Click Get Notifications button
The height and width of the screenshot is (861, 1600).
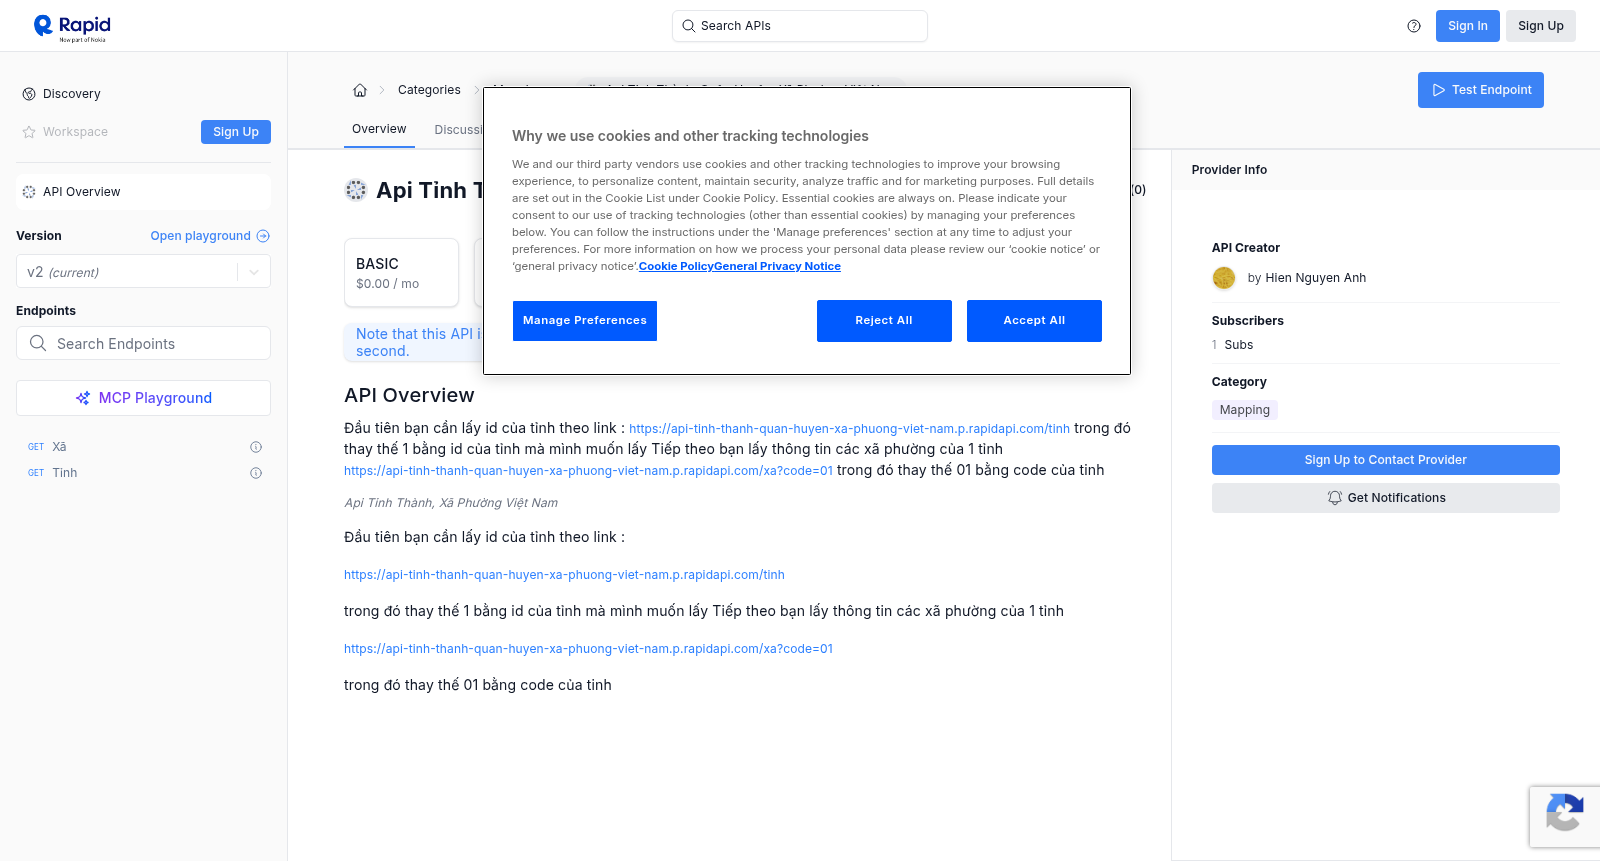point(1385,498)
